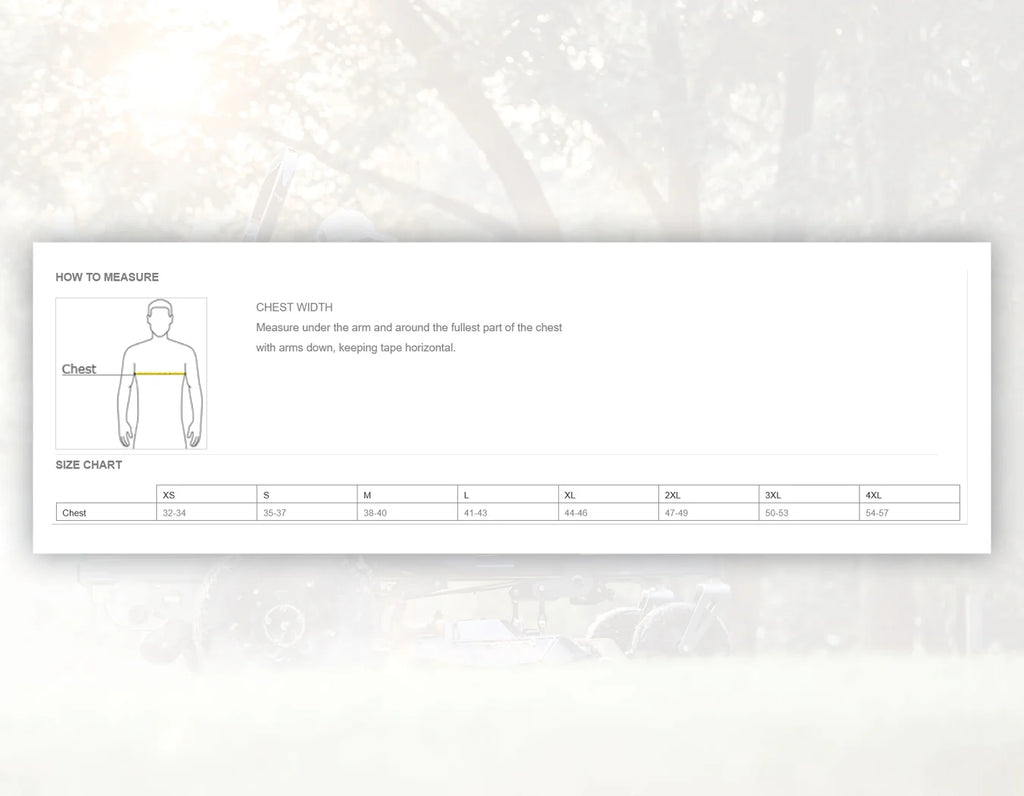
Task: Select the 4XL column header
Action: [873, 495]
